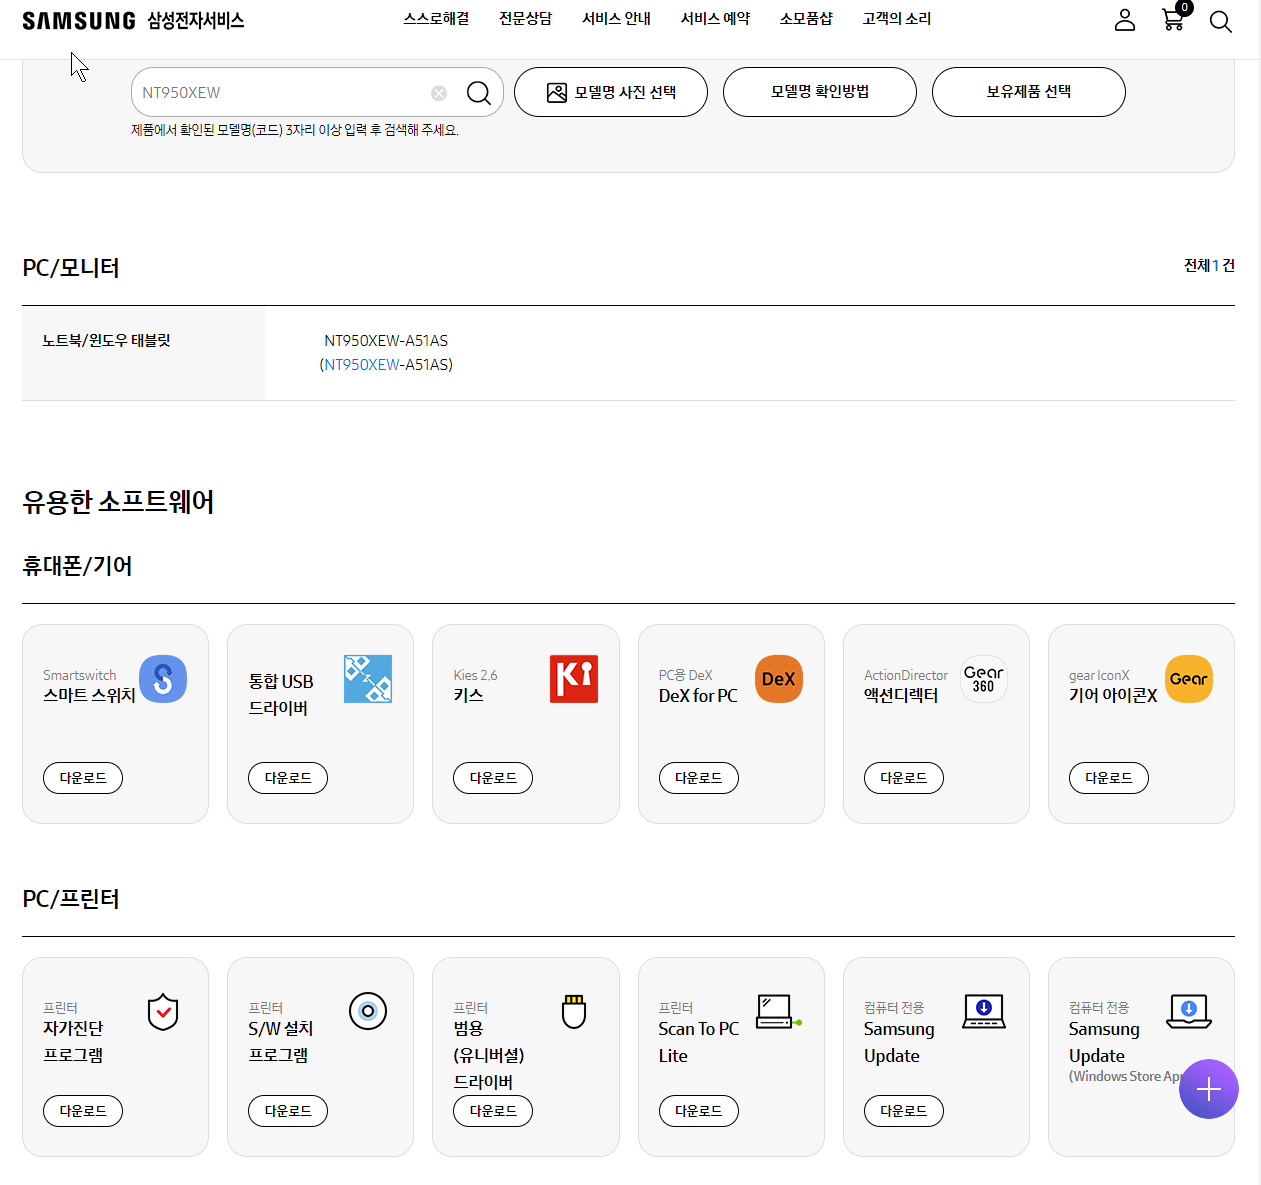1261x1185 pixels.
Task: Open the 소모품샵 menu
Action: point(807,19)
